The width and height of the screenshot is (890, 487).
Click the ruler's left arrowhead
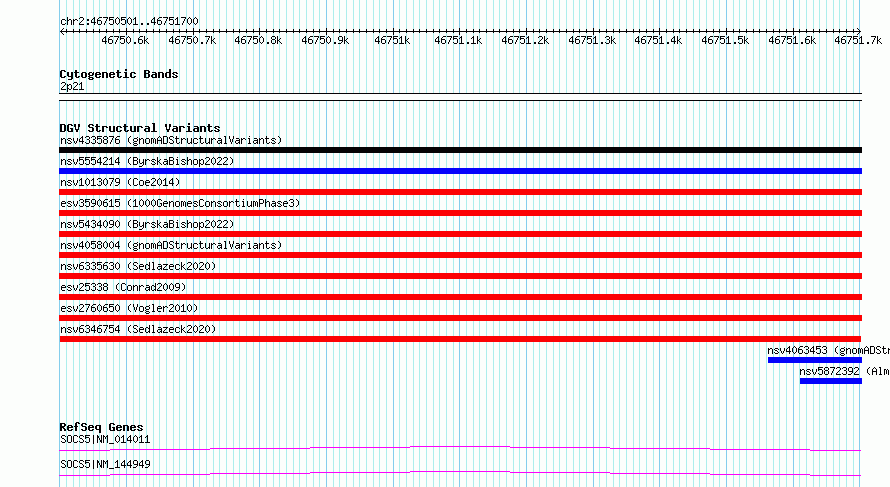[x=62, y=31]
